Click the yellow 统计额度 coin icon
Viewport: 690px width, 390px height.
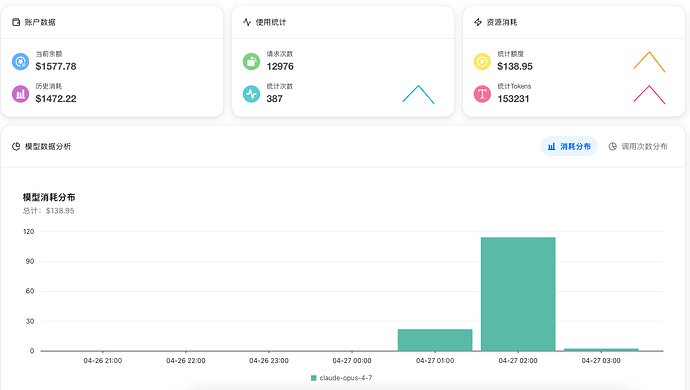pos(482,61)
